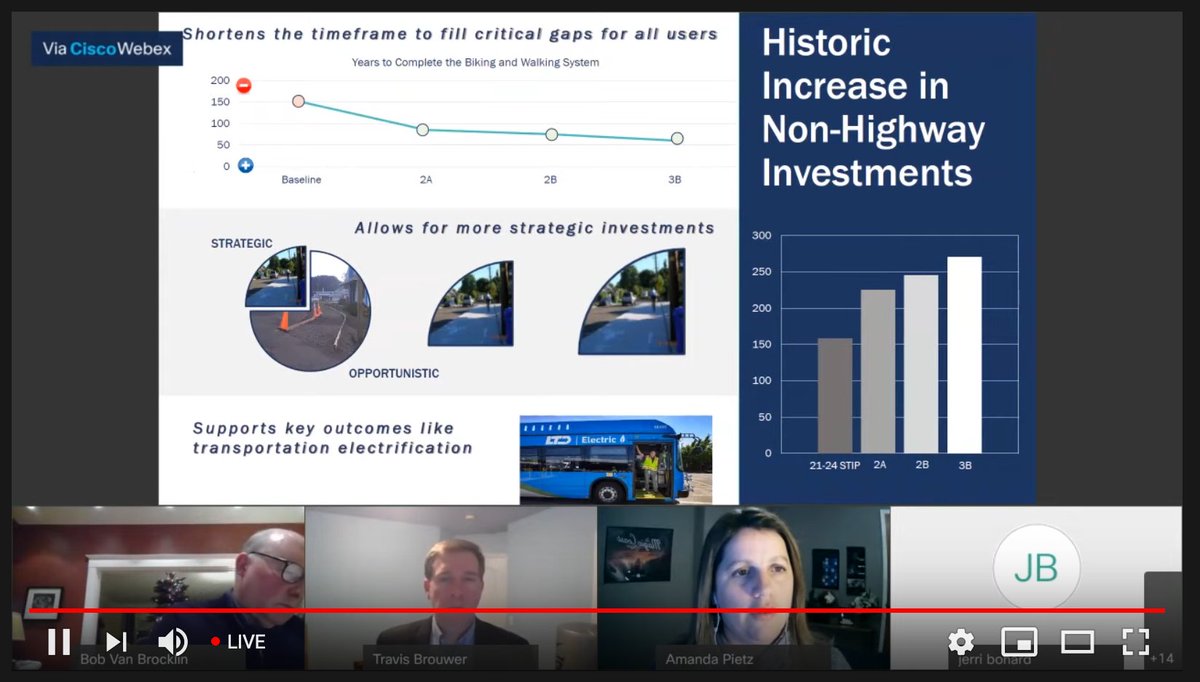
Task: Open the CiscoWebex link overlay
Action: 106,48
